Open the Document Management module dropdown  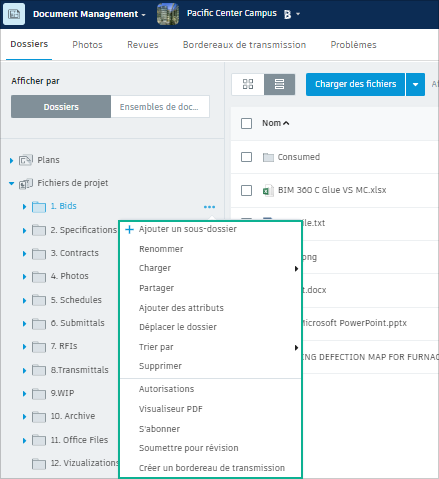143,15
